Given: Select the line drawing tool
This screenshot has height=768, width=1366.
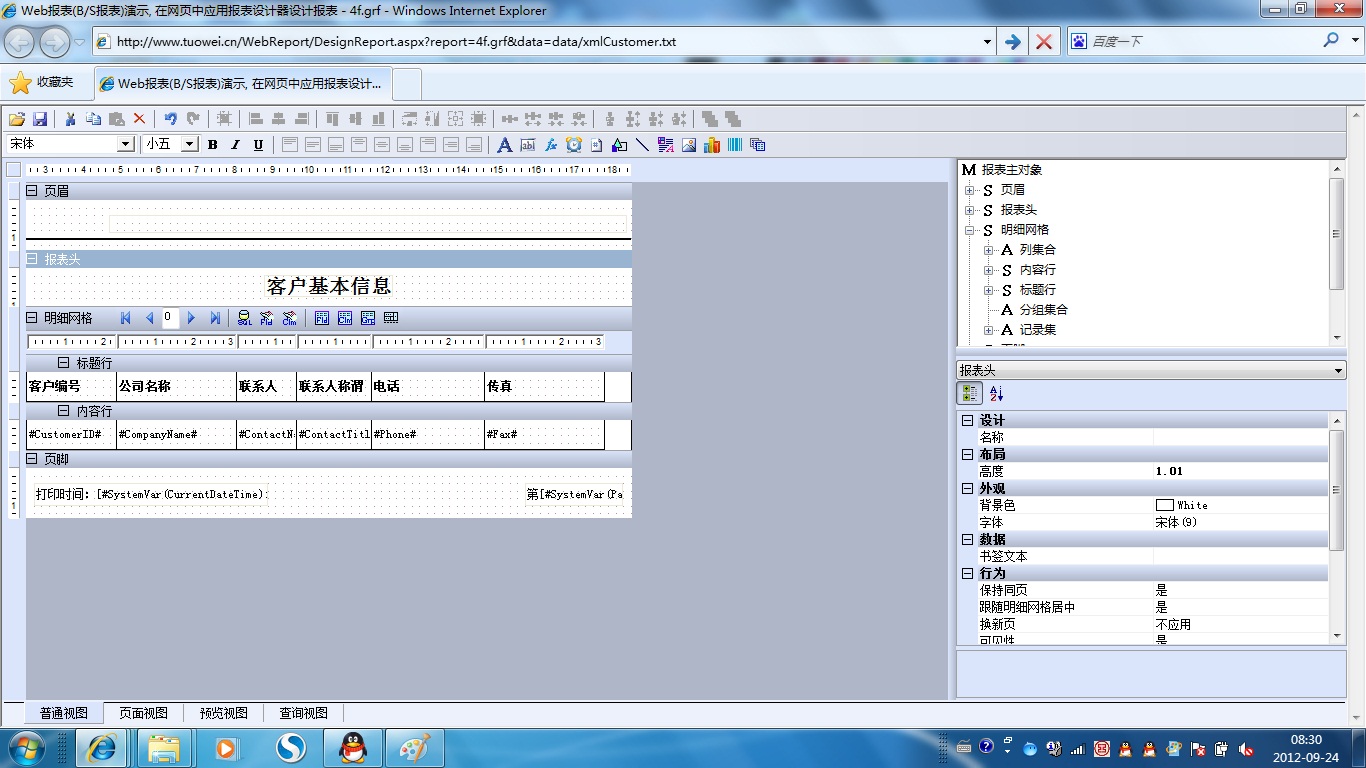Looking at the screenshot, I should click(642, 145).
